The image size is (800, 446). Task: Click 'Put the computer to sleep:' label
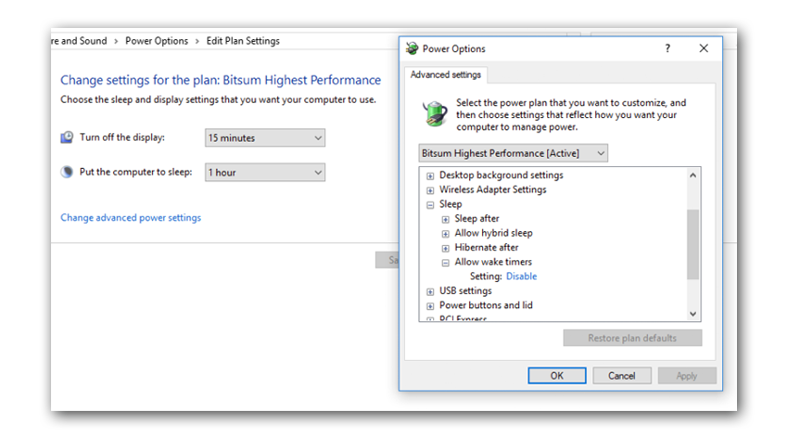[136, 172]
